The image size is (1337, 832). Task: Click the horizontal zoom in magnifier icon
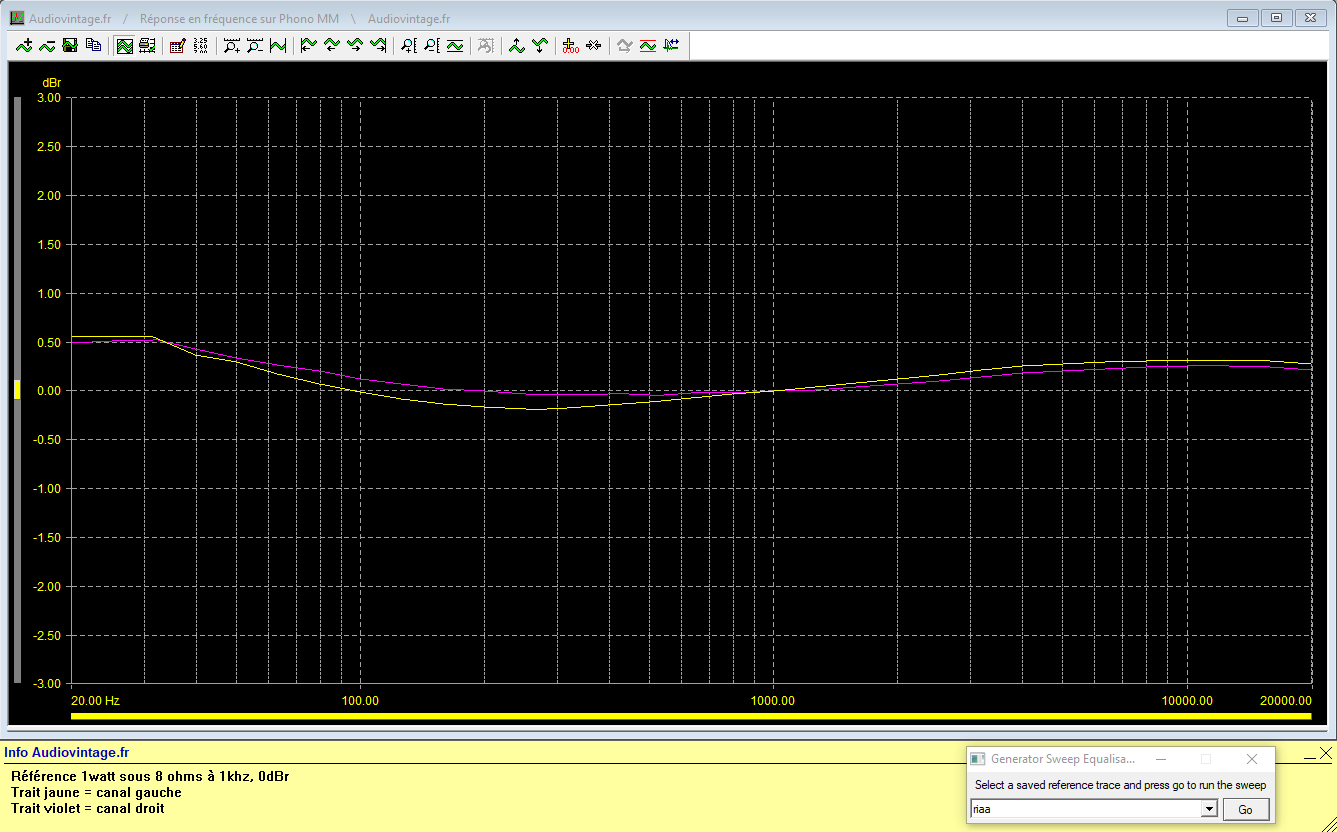coord(232,45)
